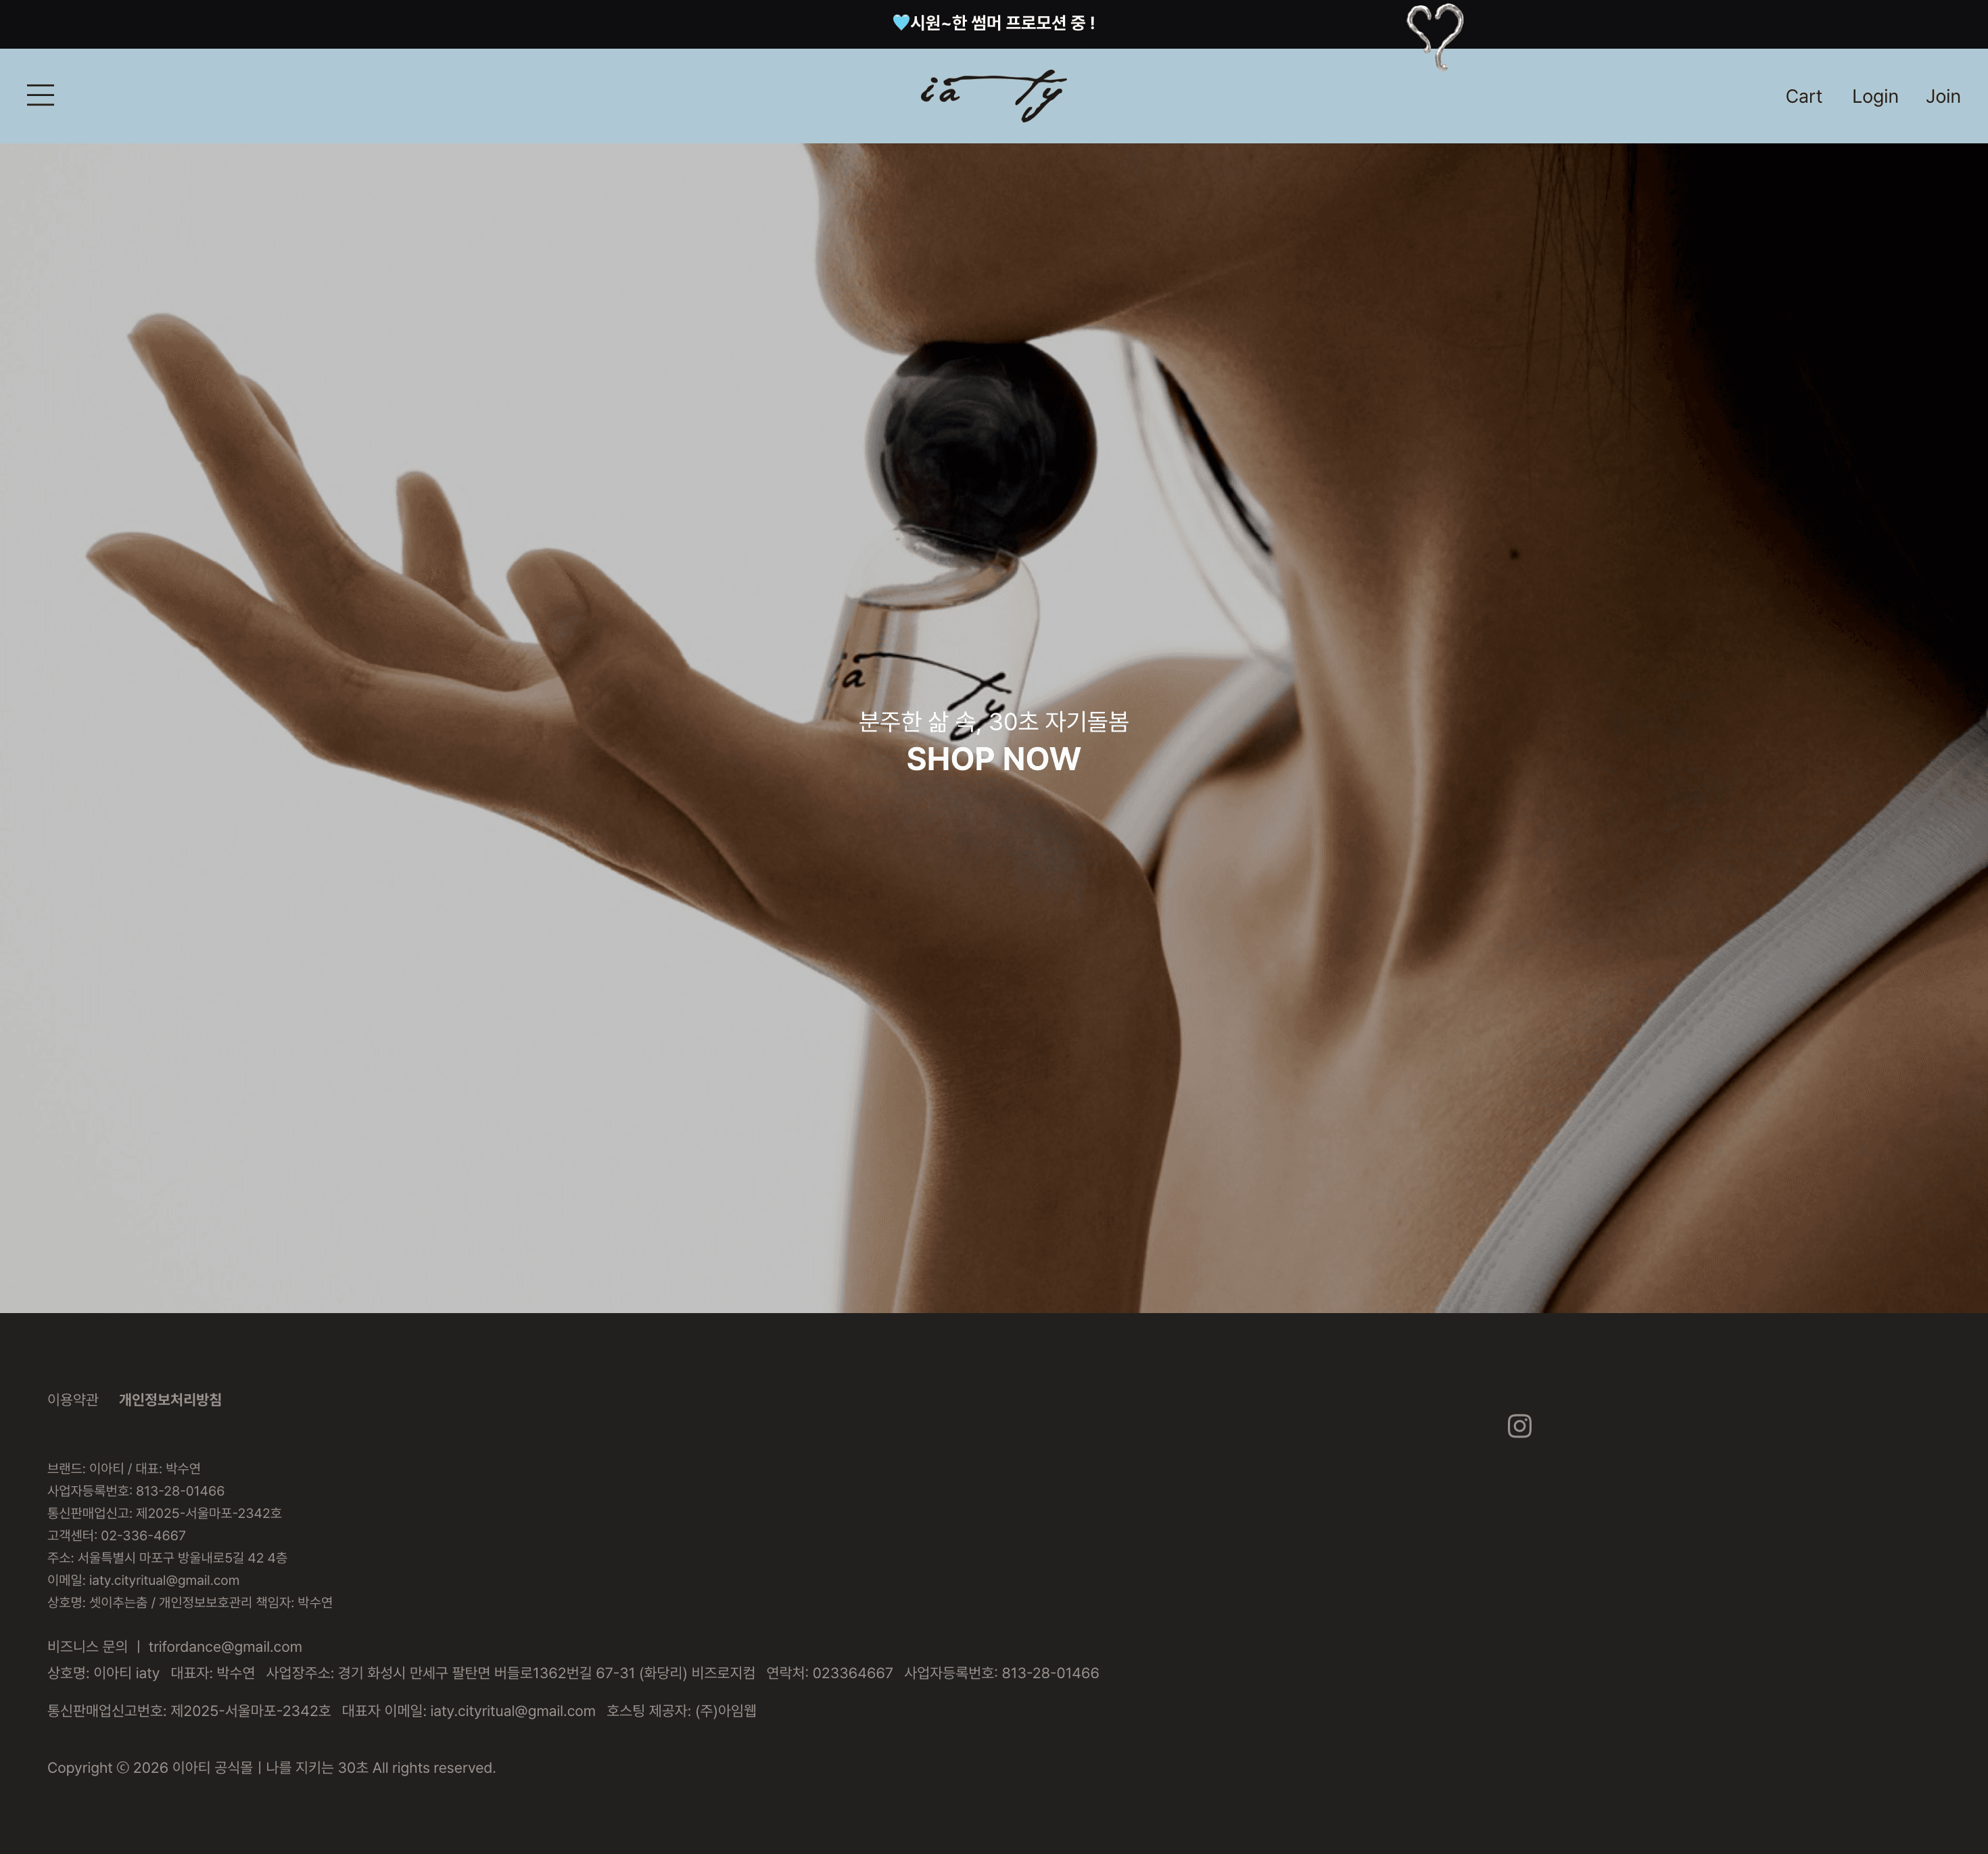Open the summer promotion announcement bar

click(x=993, y=23)
